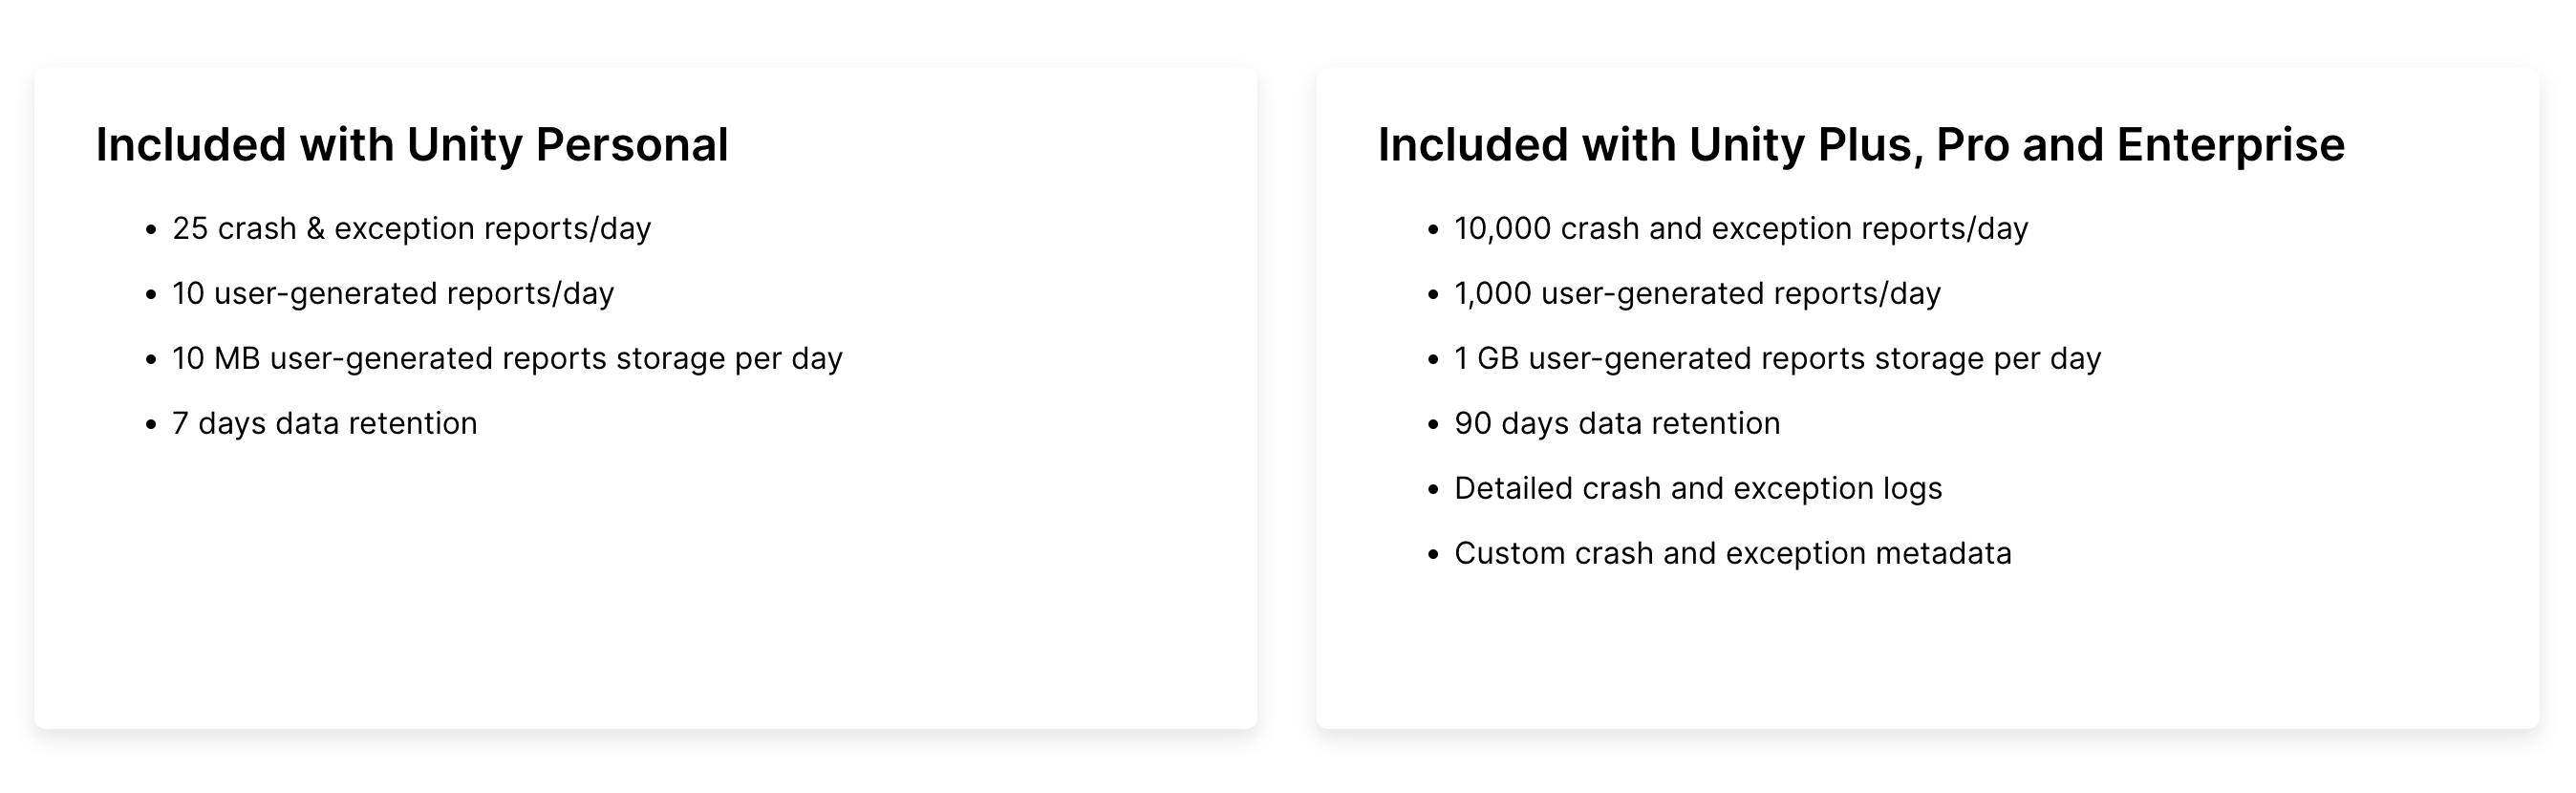The height and width of the screenshot is (793, 2576).
Task: Click the bullet before "25 crash & exception reports/day"
Action: pos(151,230)
